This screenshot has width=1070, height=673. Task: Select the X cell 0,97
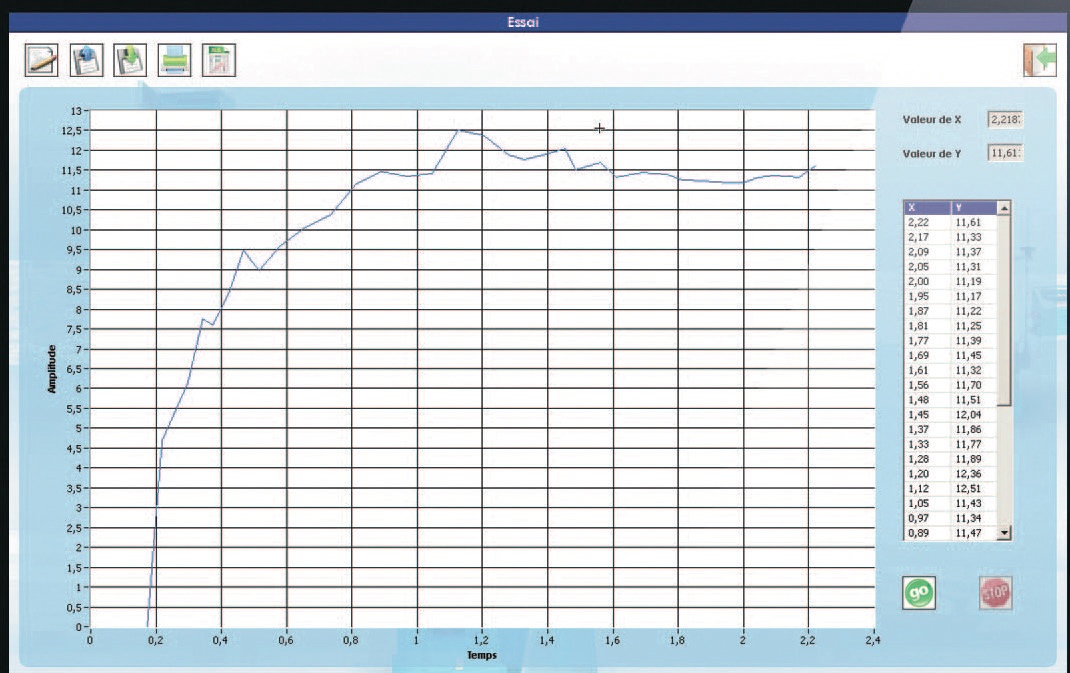pos(927,518)
